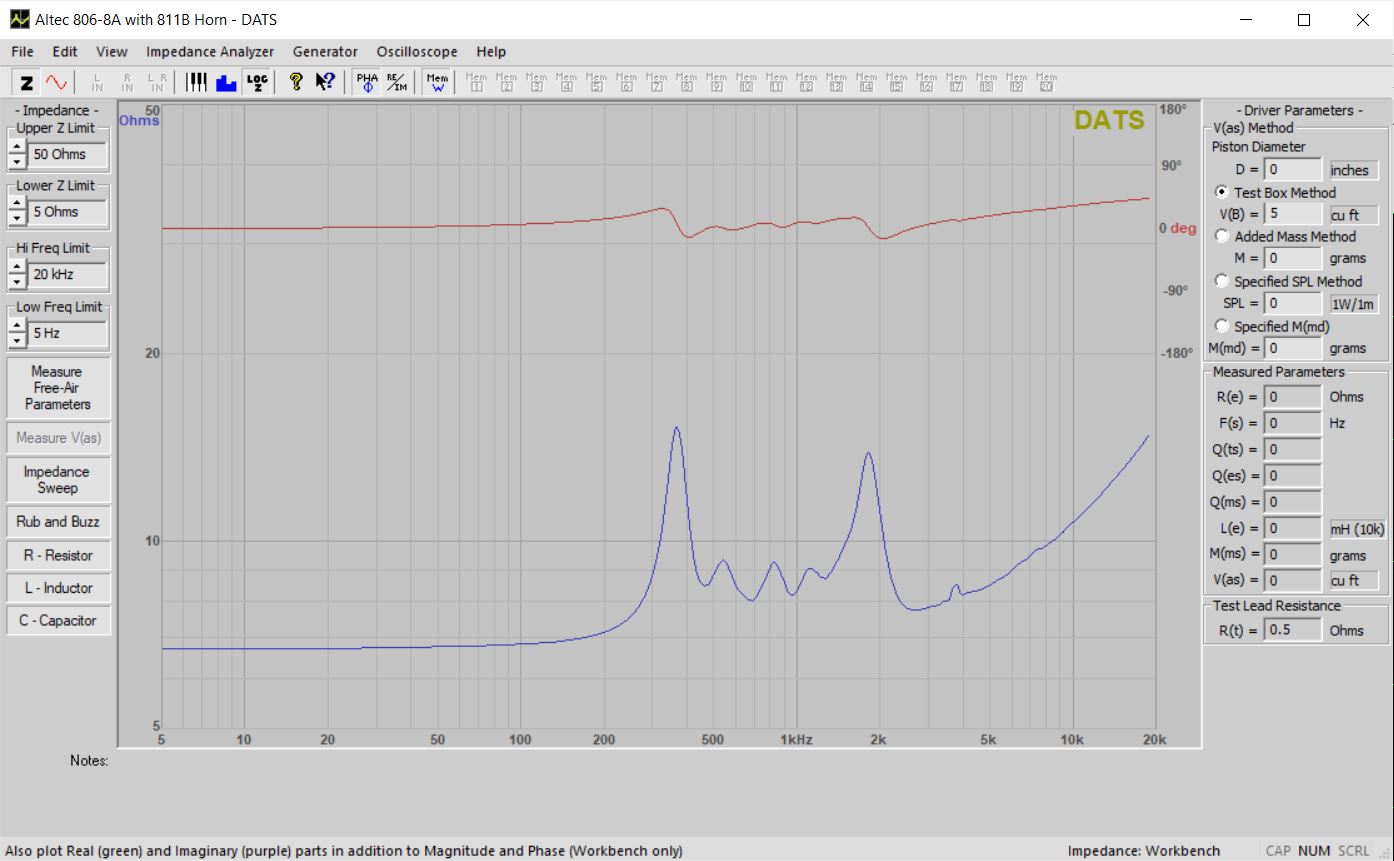Image resolution: width=1394 pixels, height=861 pixels.
Task: Select the Mem 18 memory icon
Action: (x=986, y=82)
